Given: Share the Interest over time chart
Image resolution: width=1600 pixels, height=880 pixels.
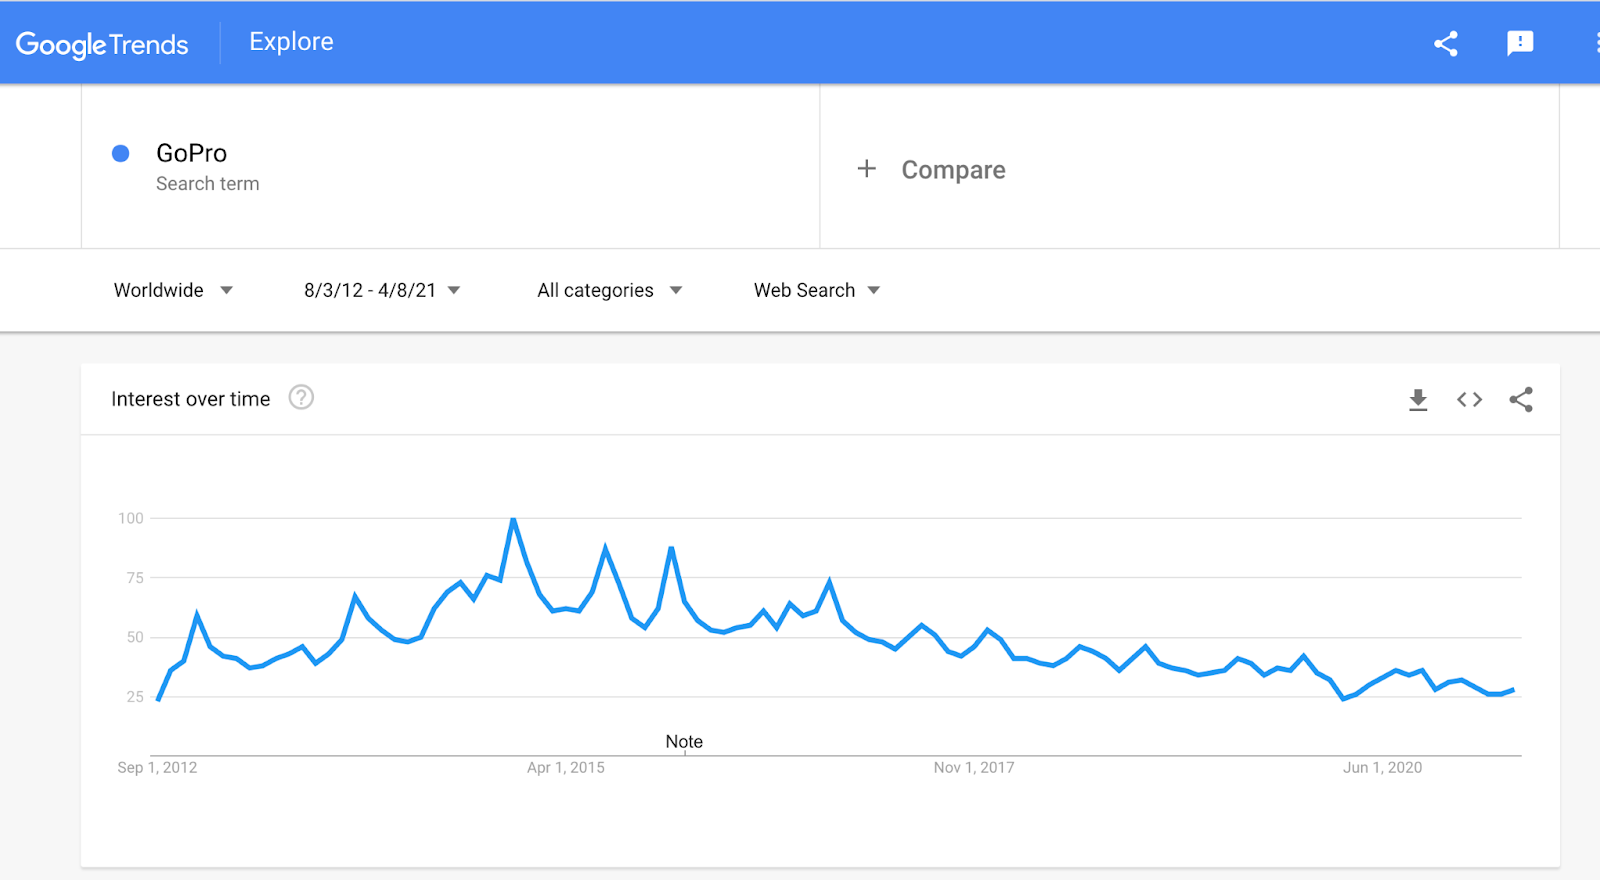Looking at the screenshot, I should 1520,400.
